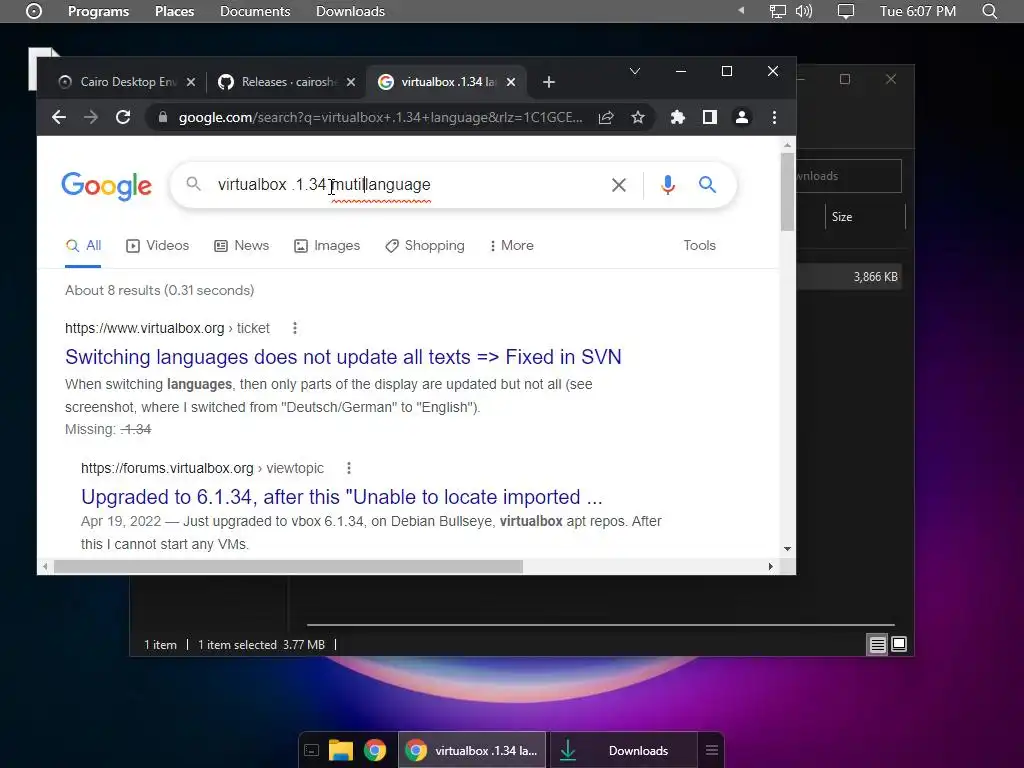Open 'Switching languages does not update' result

click(343, 357)
